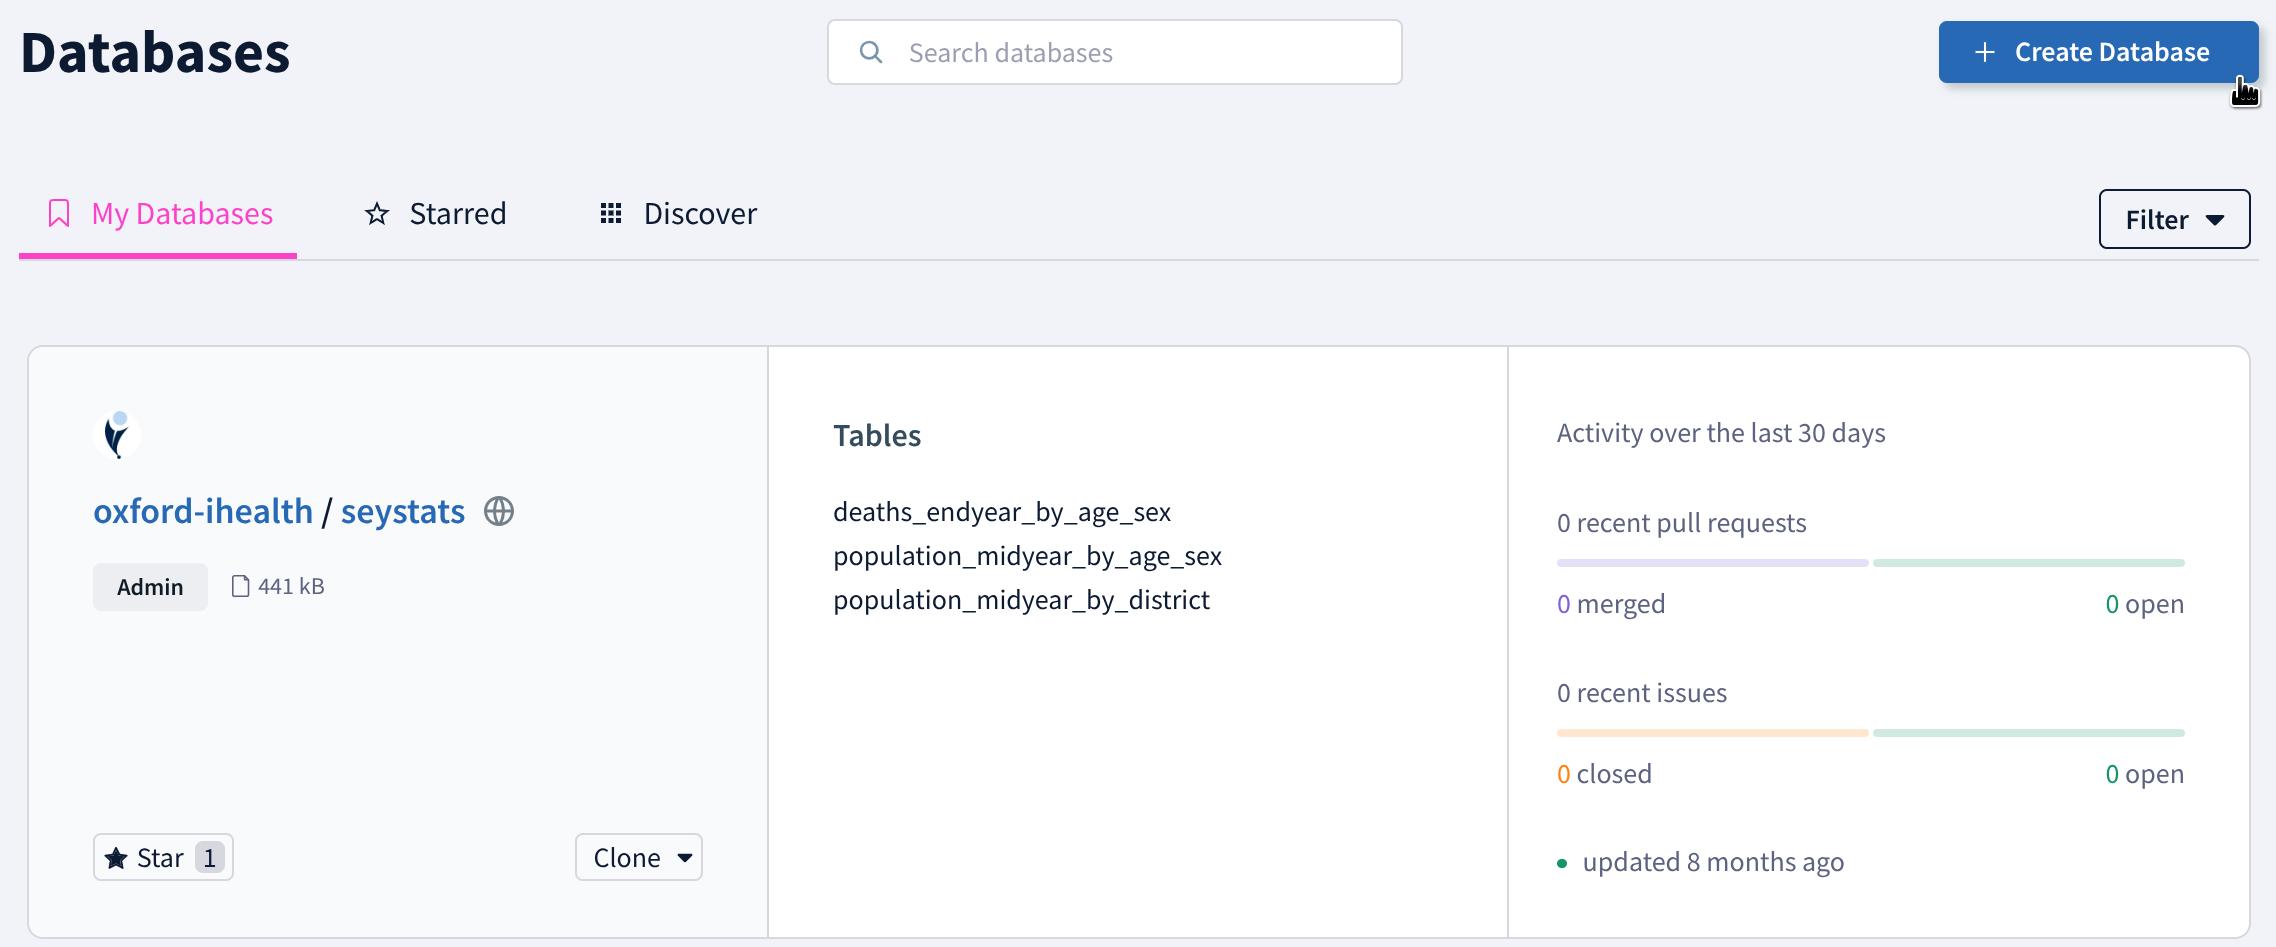2276x947 pixels.
Task: Click the plus icon in Create Database
Action: tap(1985, 52)
